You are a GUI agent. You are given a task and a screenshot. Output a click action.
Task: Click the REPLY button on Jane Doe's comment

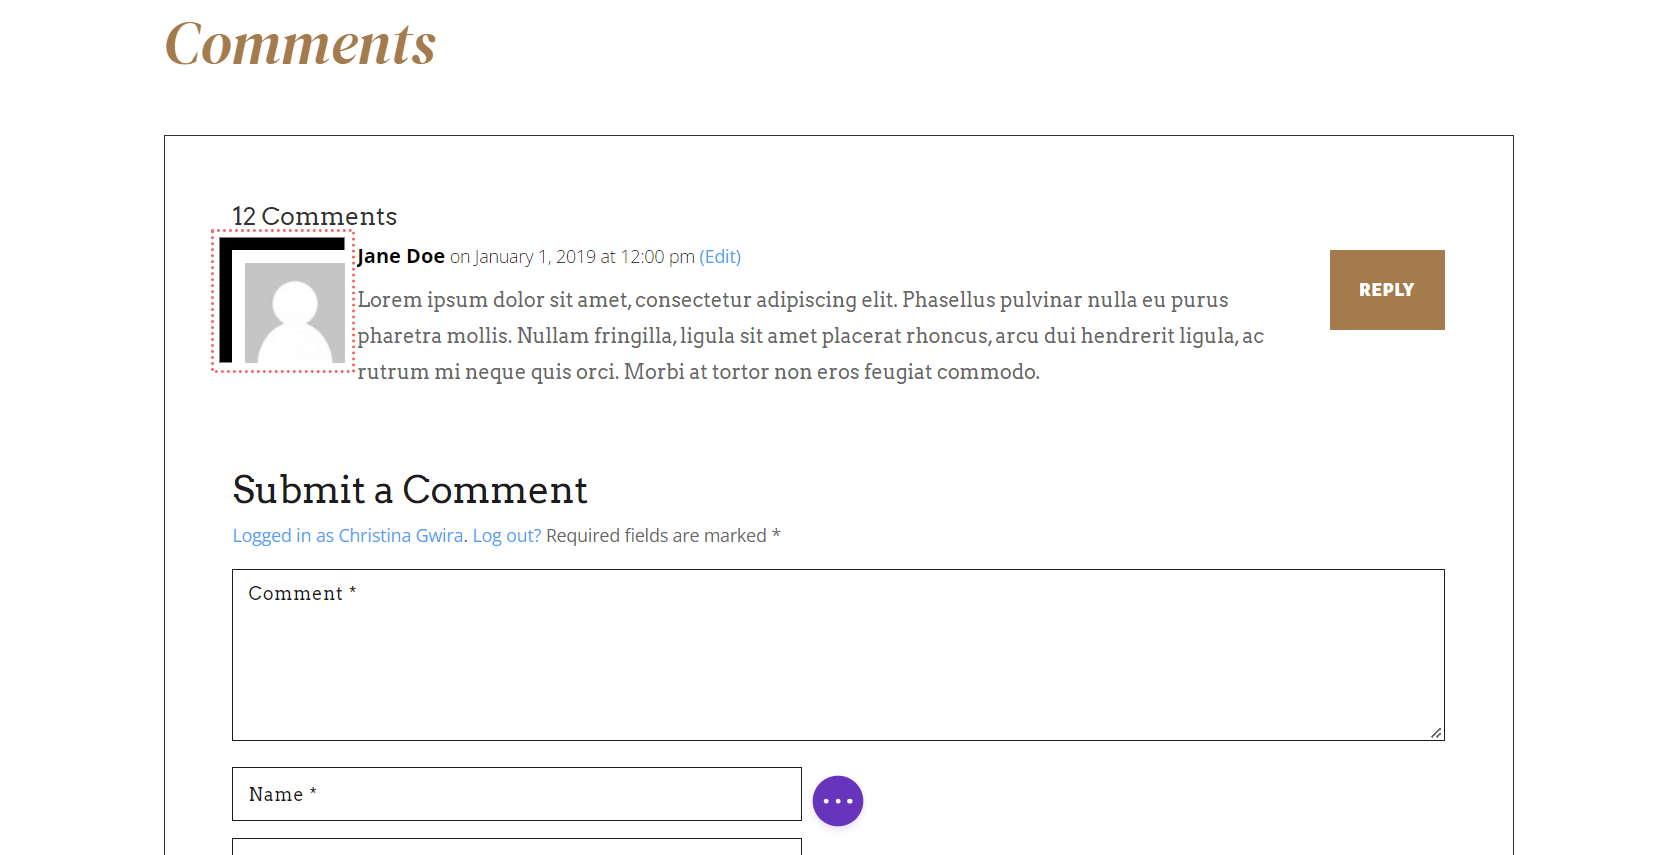tap(1386, 289)
